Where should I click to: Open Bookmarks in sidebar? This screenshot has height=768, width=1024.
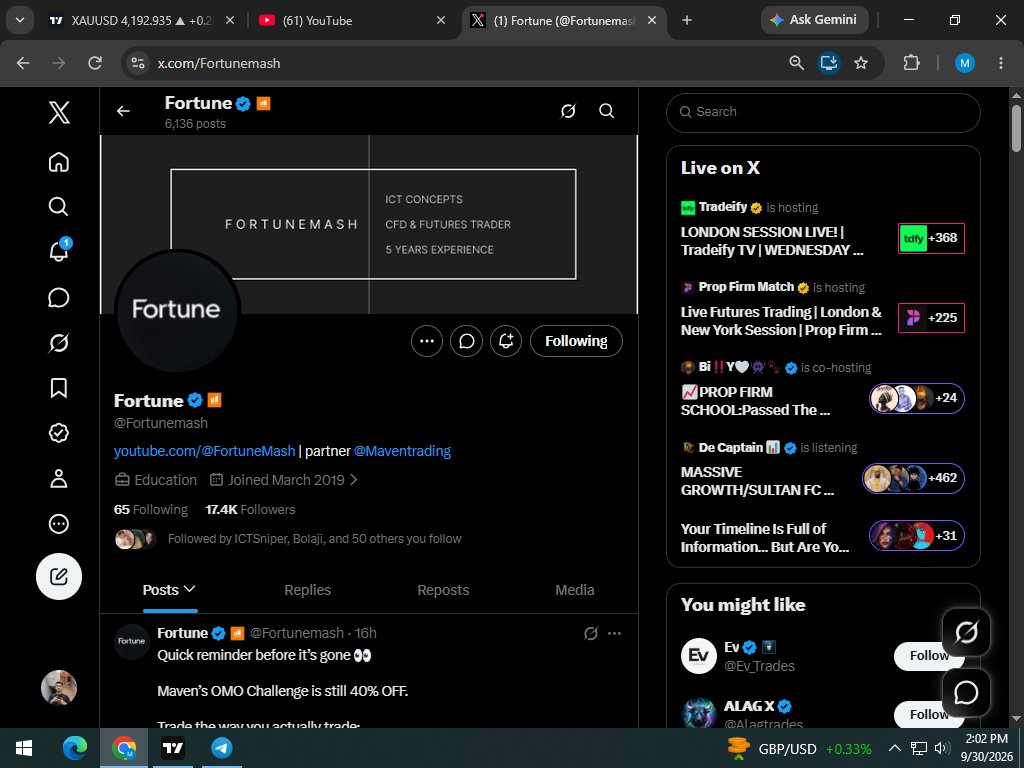[x=59, y=388]
